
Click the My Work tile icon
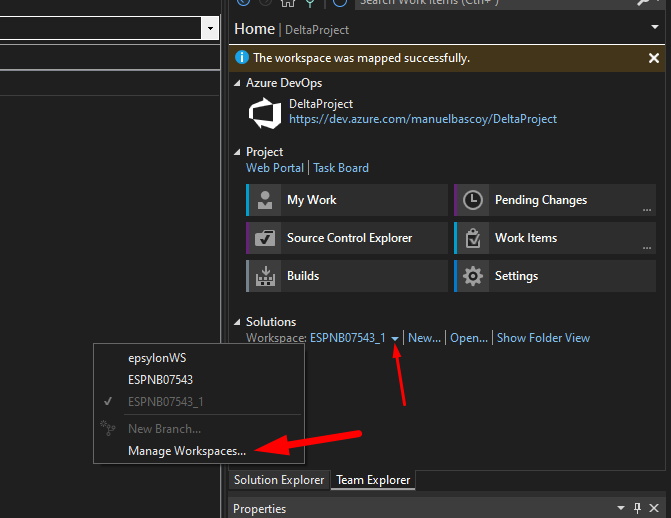(266, 200)
